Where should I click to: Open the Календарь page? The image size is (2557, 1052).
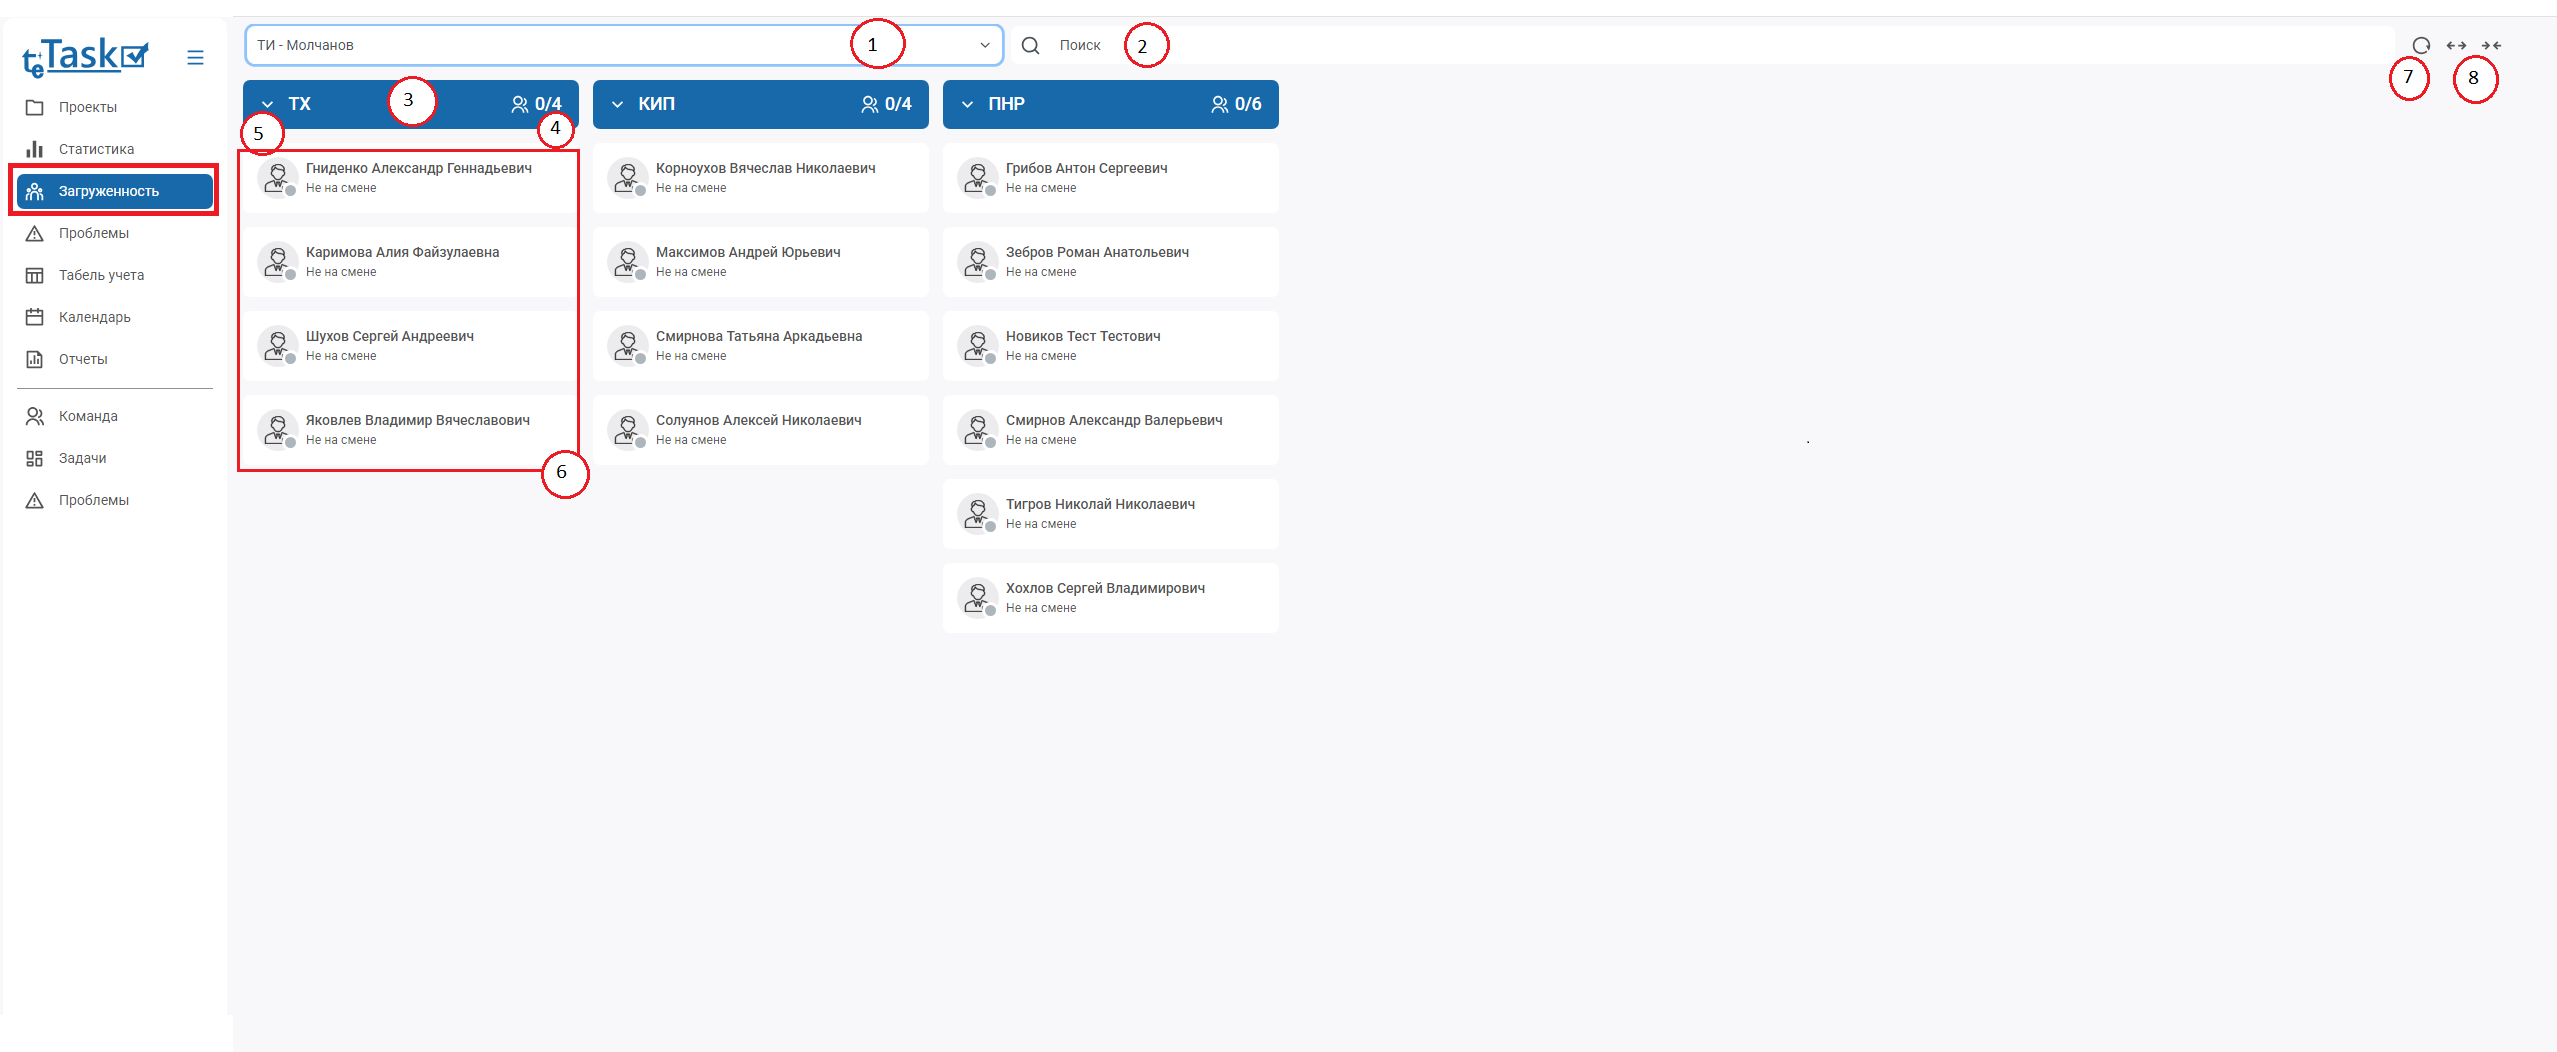95,317
